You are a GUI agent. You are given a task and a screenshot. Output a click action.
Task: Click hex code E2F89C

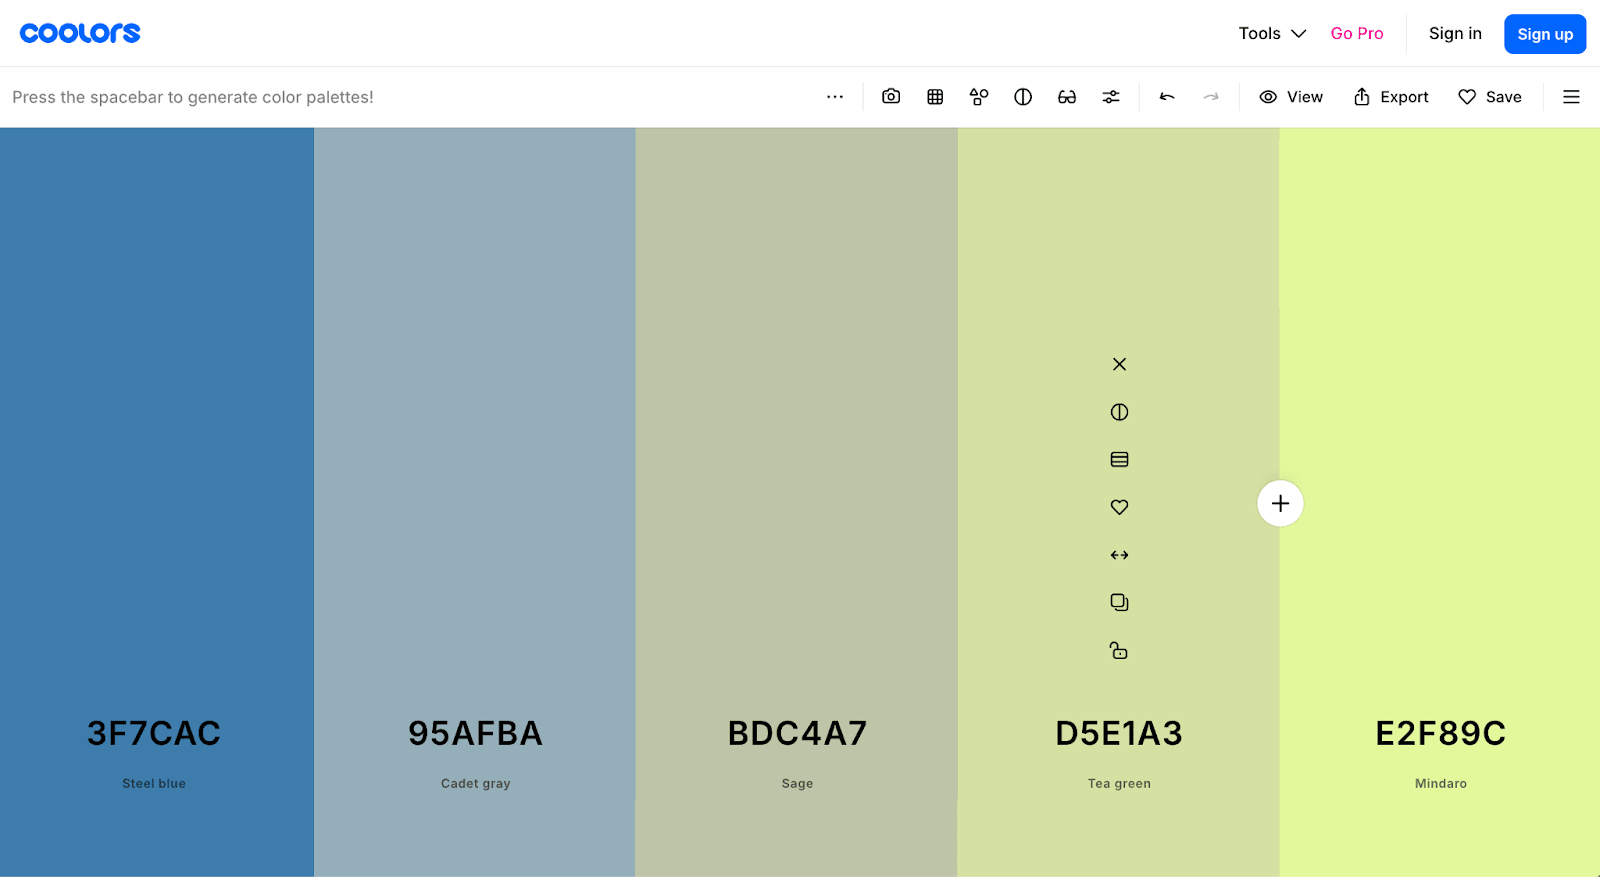coord(1441,733)
